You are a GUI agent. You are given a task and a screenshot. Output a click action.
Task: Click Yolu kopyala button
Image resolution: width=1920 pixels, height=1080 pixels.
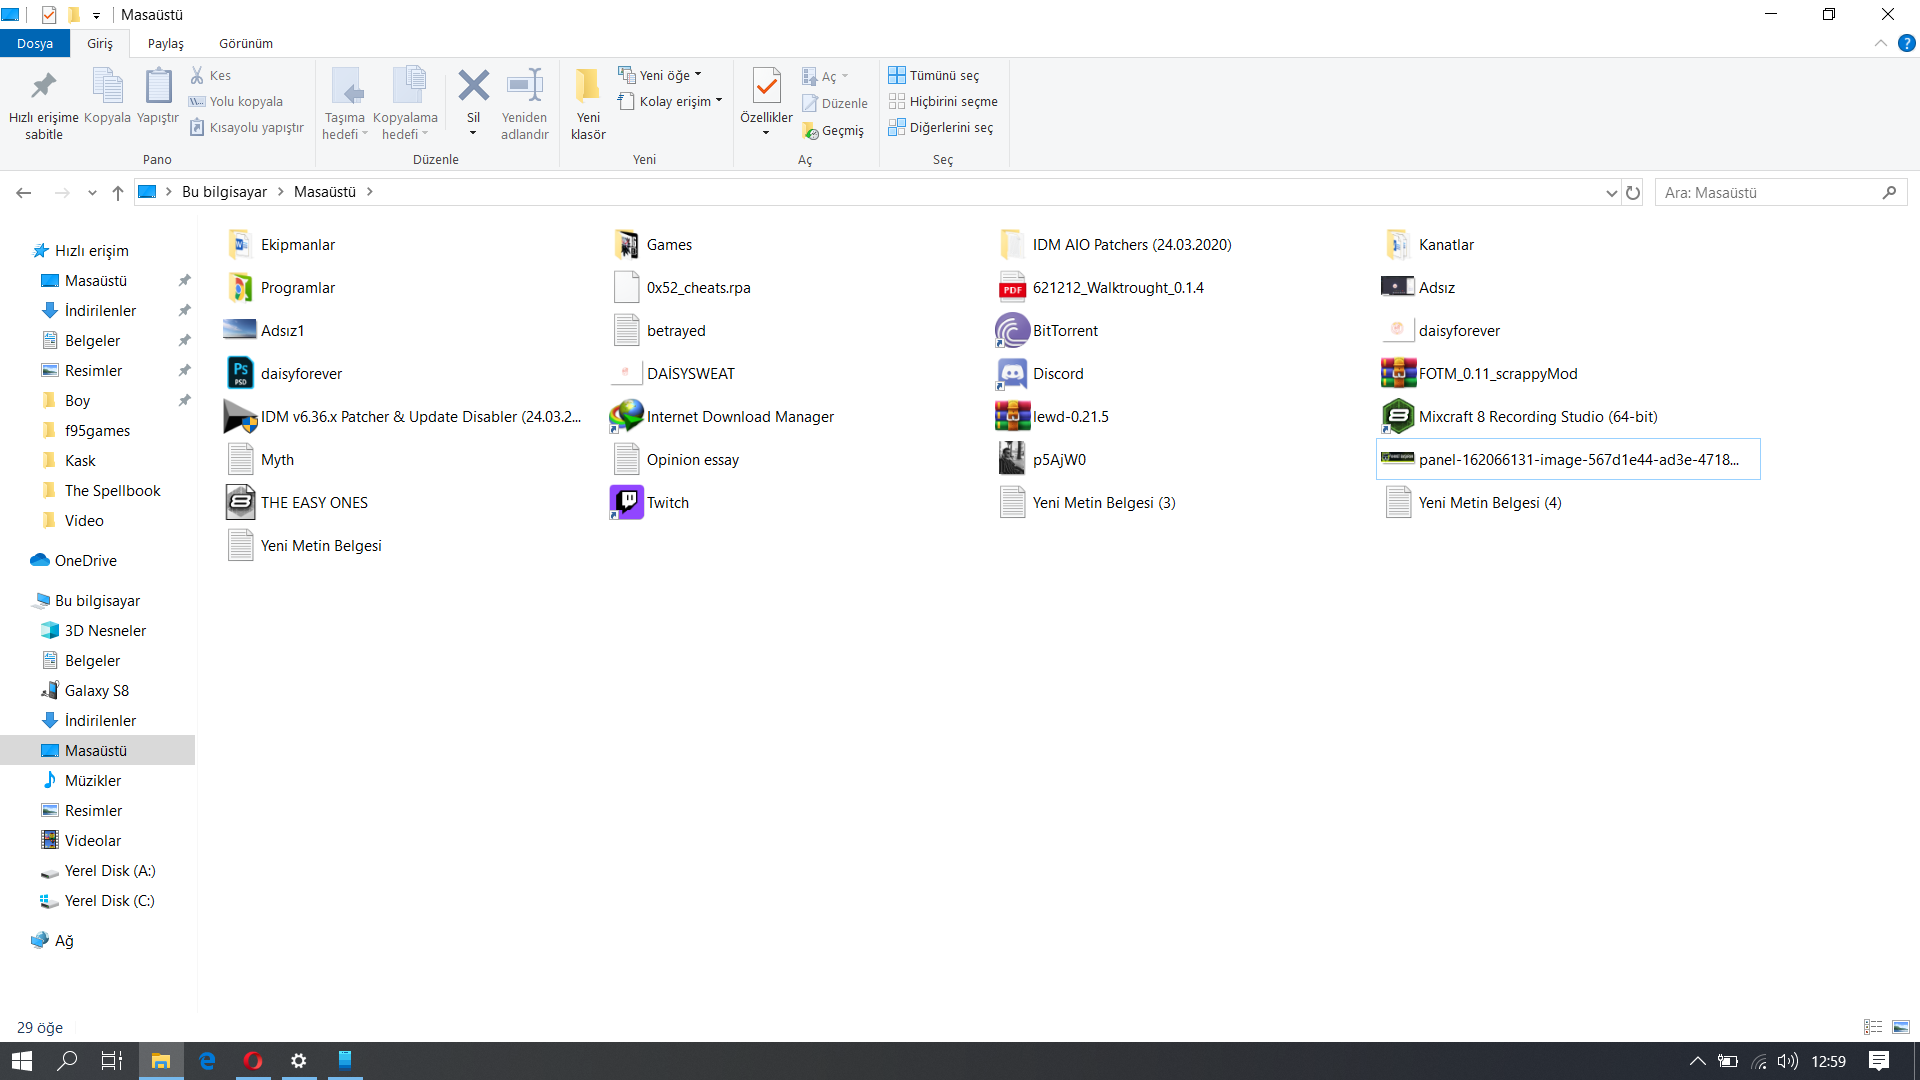coord(236,101)
